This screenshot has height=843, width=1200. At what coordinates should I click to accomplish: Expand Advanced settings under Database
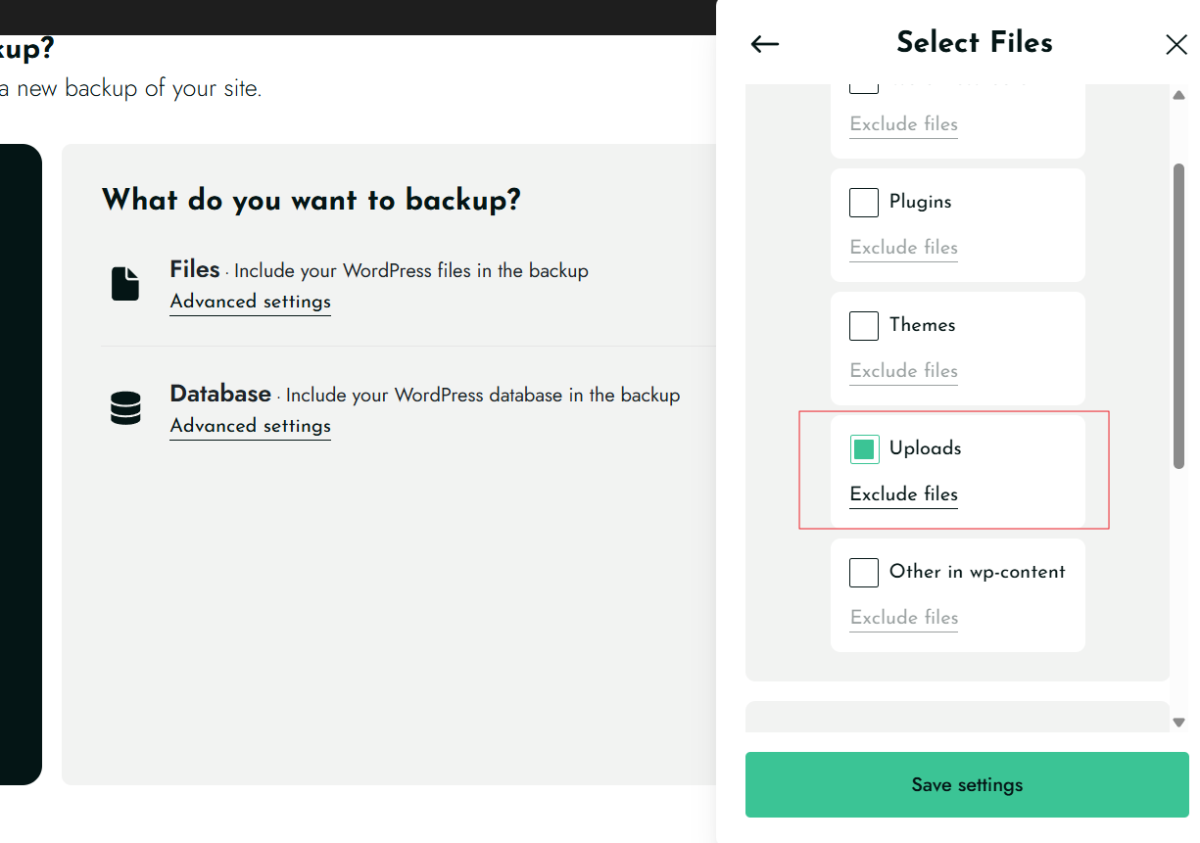(250, 425)
